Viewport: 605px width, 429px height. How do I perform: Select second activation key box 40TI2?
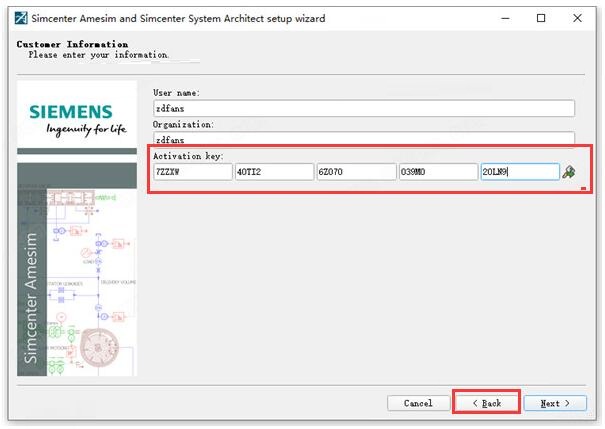pyautogui.click(x=274, y=172)
